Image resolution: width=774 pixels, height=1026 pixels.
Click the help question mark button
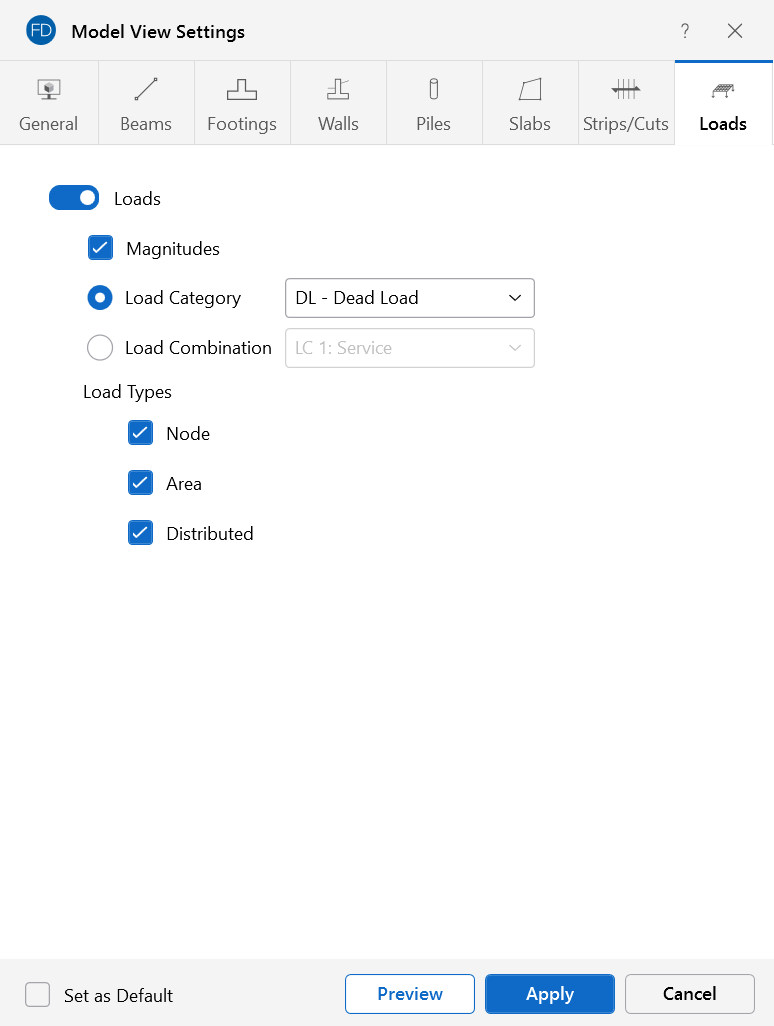point(685,31)
